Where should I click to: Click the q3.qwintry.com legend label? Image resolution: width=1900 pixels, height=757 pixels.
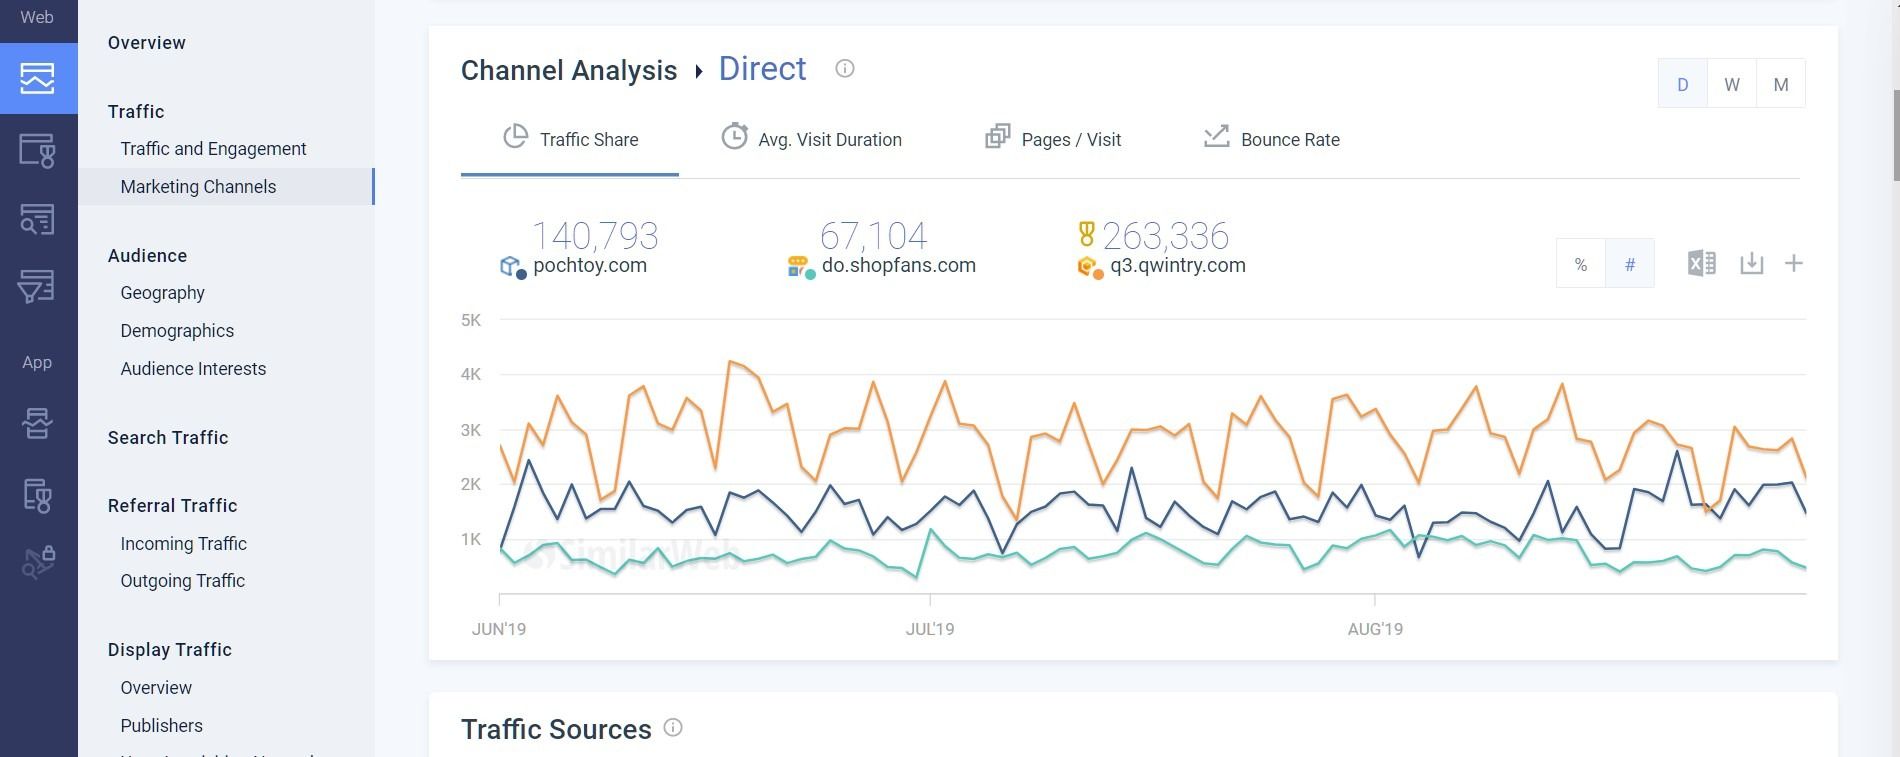click(x=1178, y=265)
